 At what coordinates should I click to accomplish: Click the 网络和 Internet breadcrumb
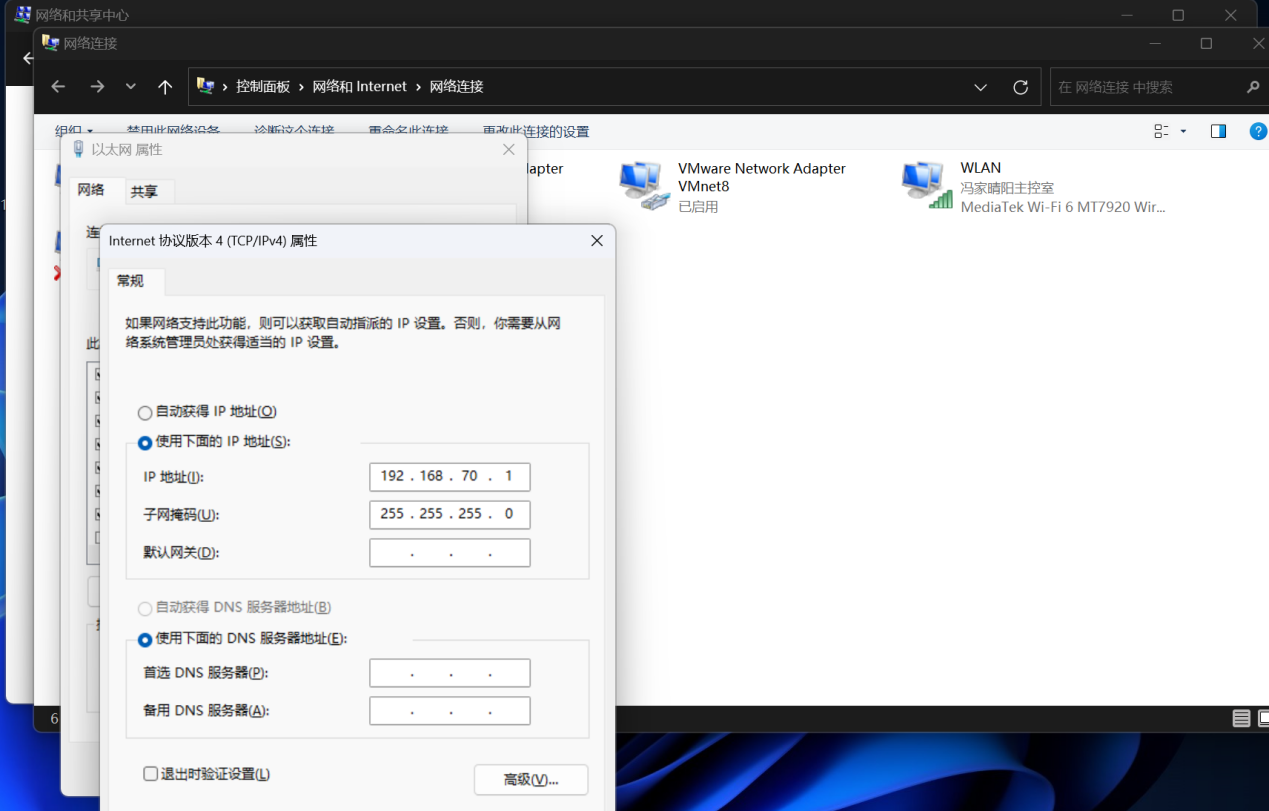[360, 87]
